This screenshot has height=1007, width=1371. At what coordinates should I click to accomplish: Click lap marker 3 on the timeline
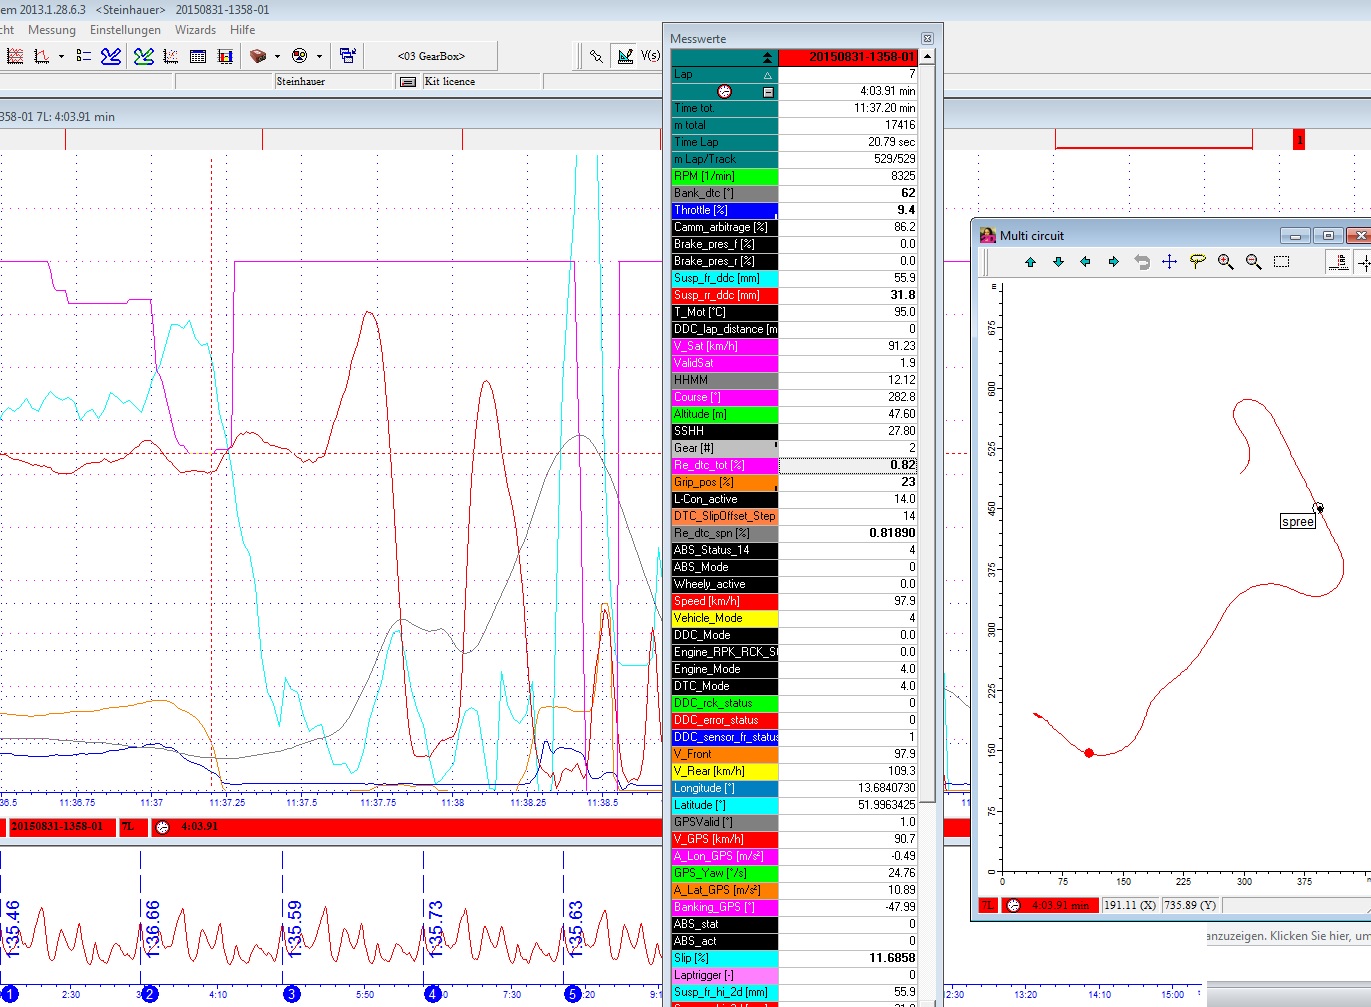tap(292, 994)
